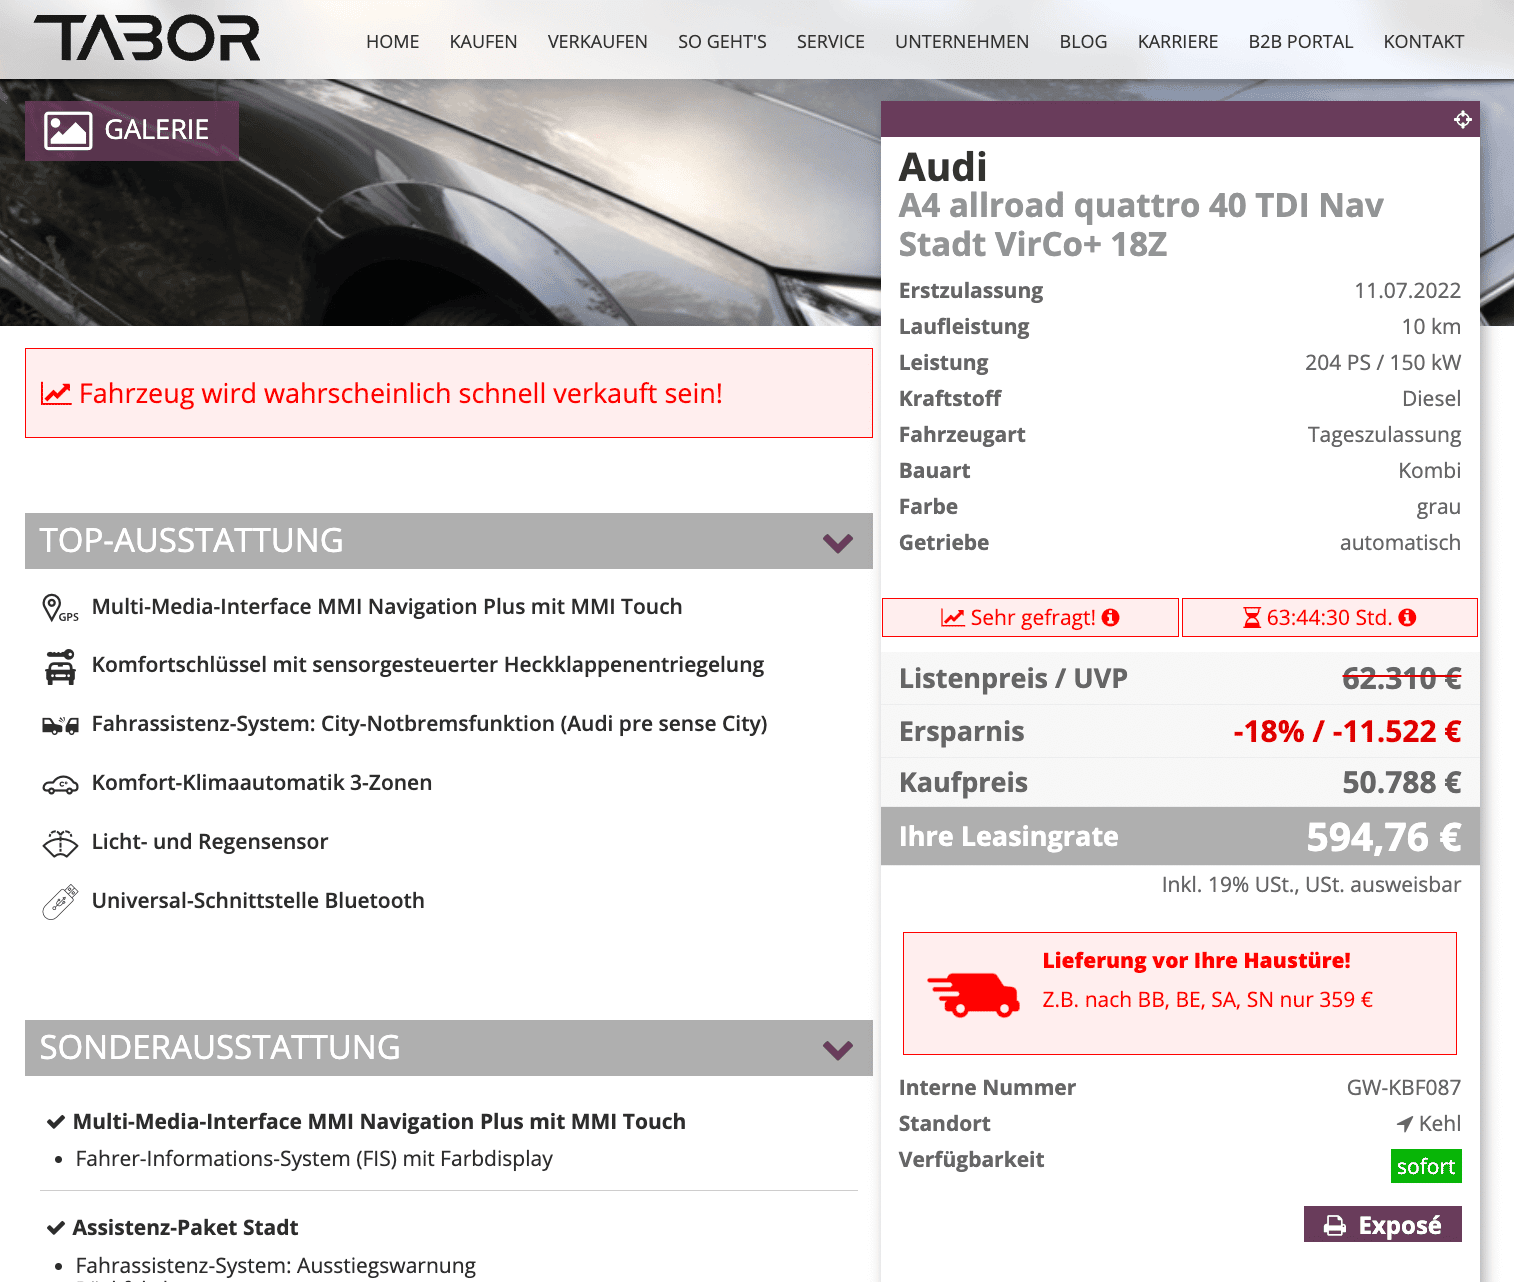Open the HOME menu item
1514x1282 pixels.
click(x=392, y=42)
